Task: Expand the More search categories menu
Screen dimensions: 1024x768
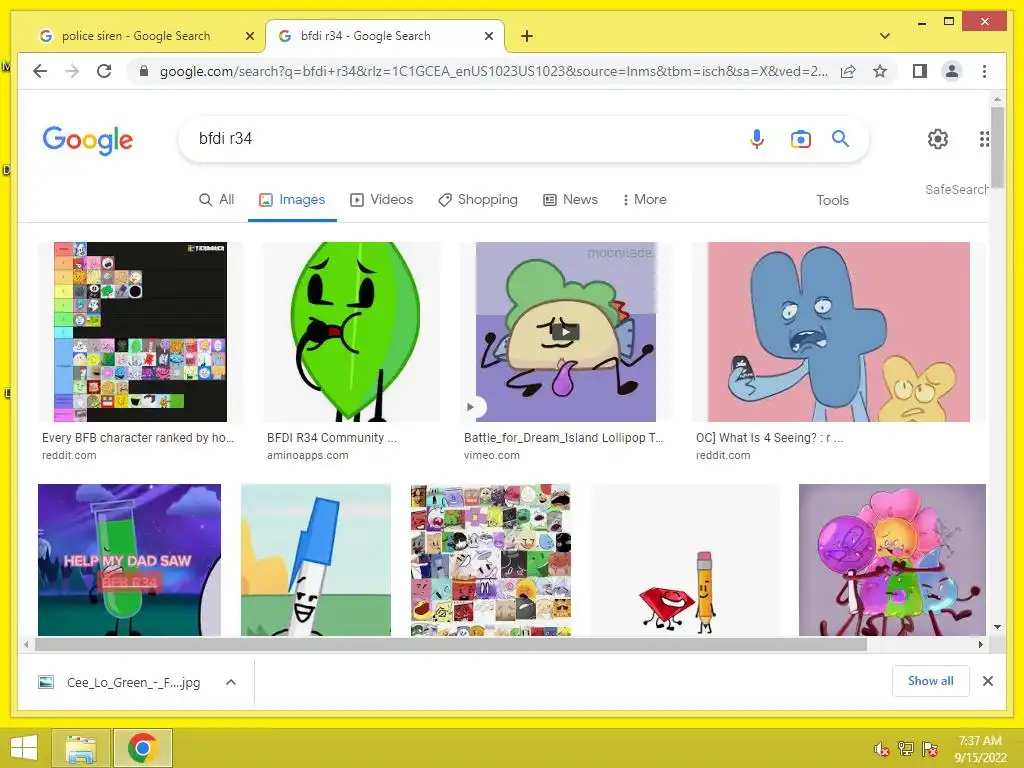Action: click(645, 200)
